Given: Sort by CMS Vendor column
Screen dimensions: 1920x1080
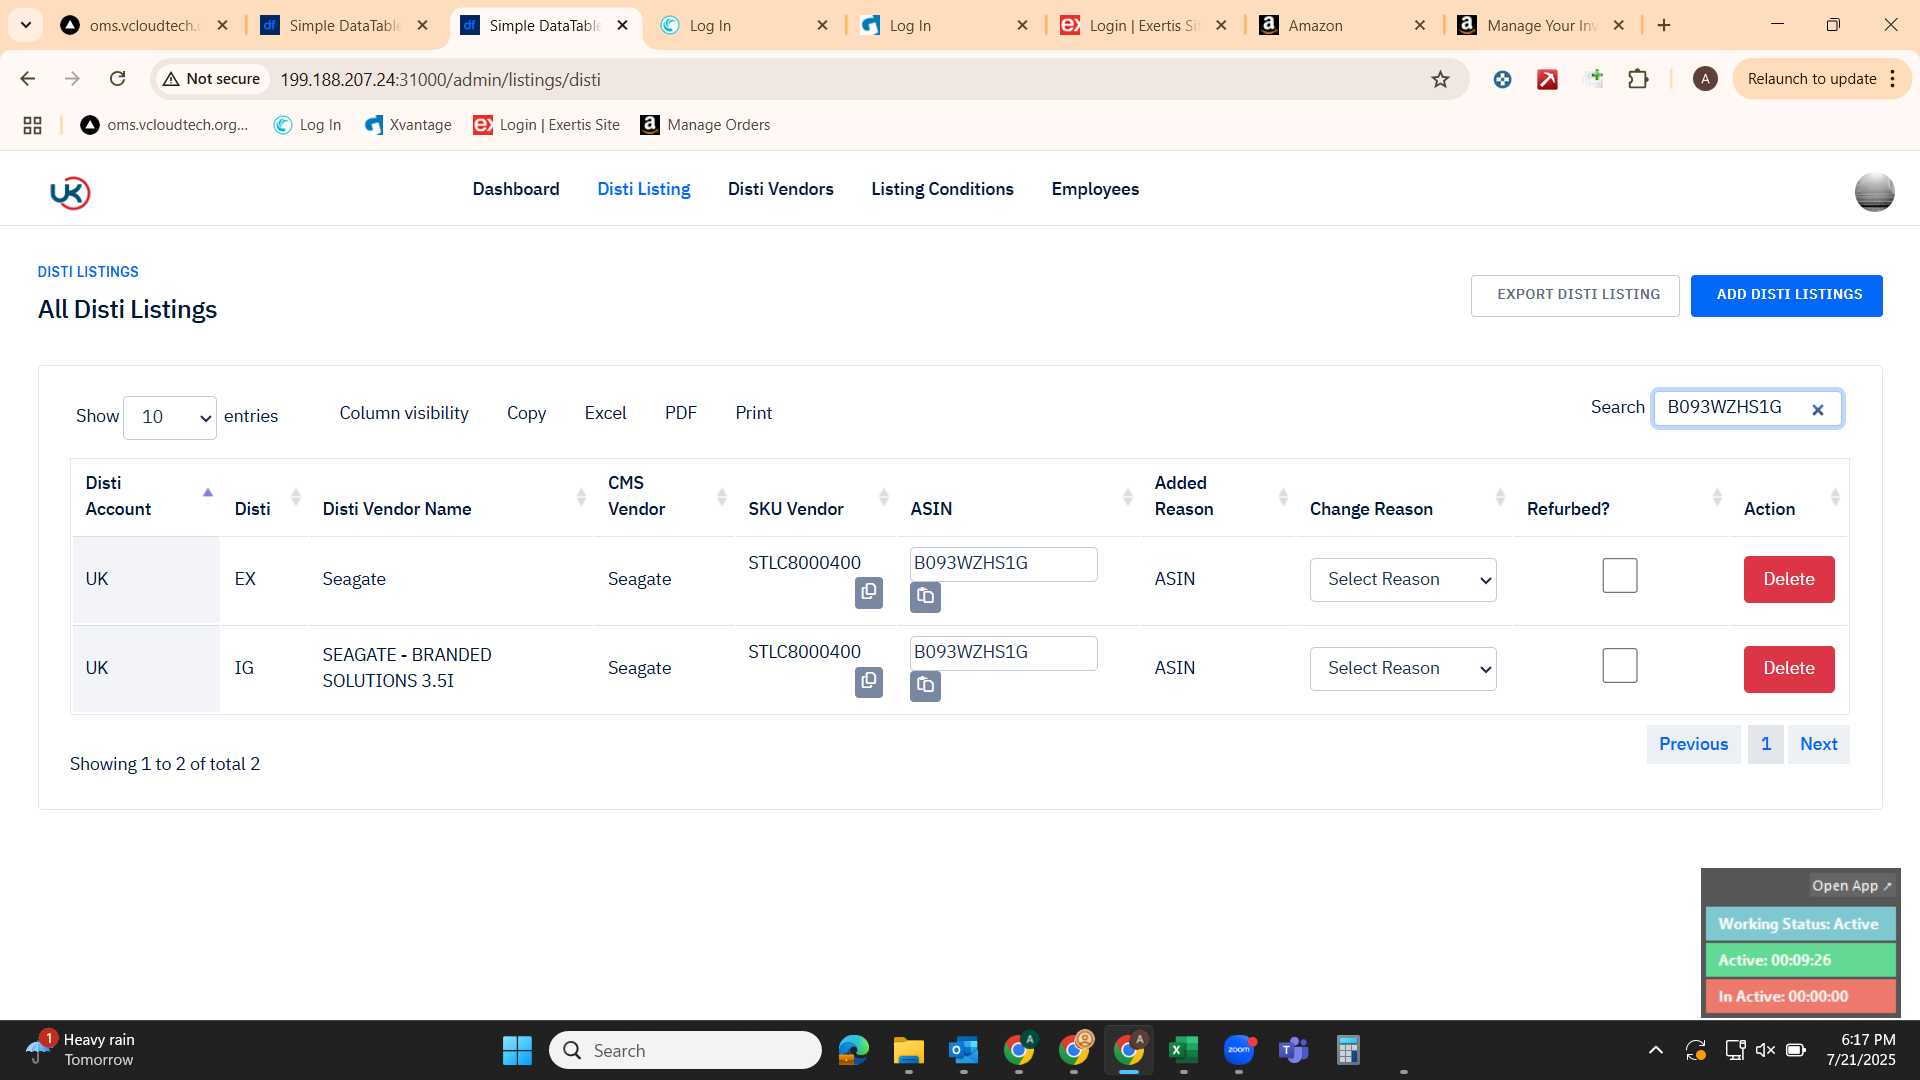Looking at the screenshot, I should pos(664,496).
